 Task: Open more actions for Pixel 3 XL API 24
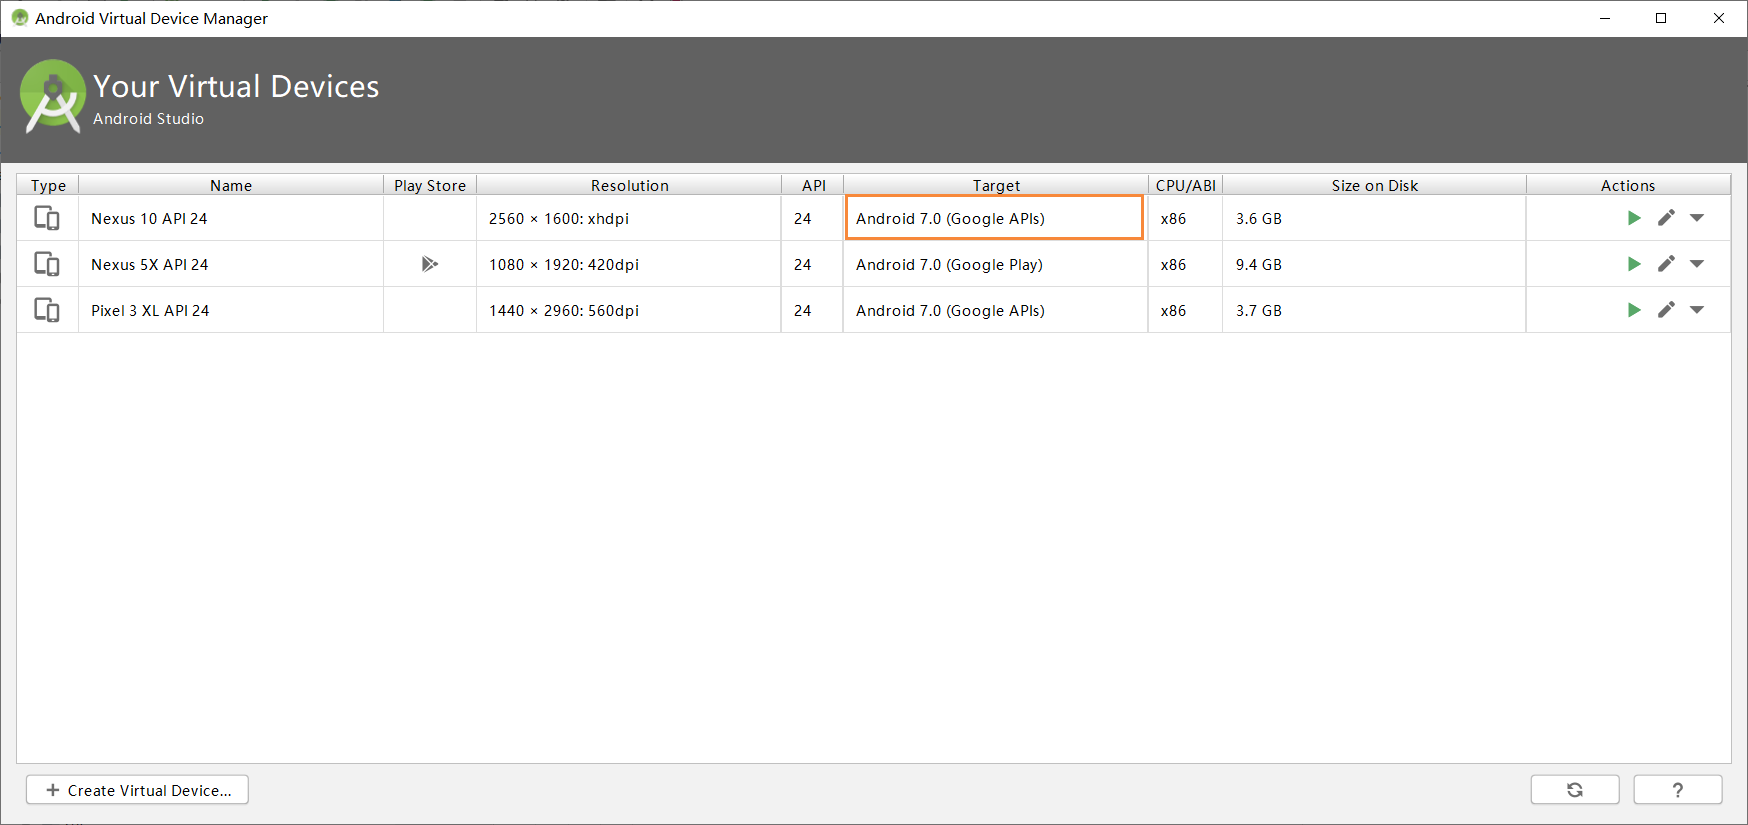click(x=1697, y=310)
